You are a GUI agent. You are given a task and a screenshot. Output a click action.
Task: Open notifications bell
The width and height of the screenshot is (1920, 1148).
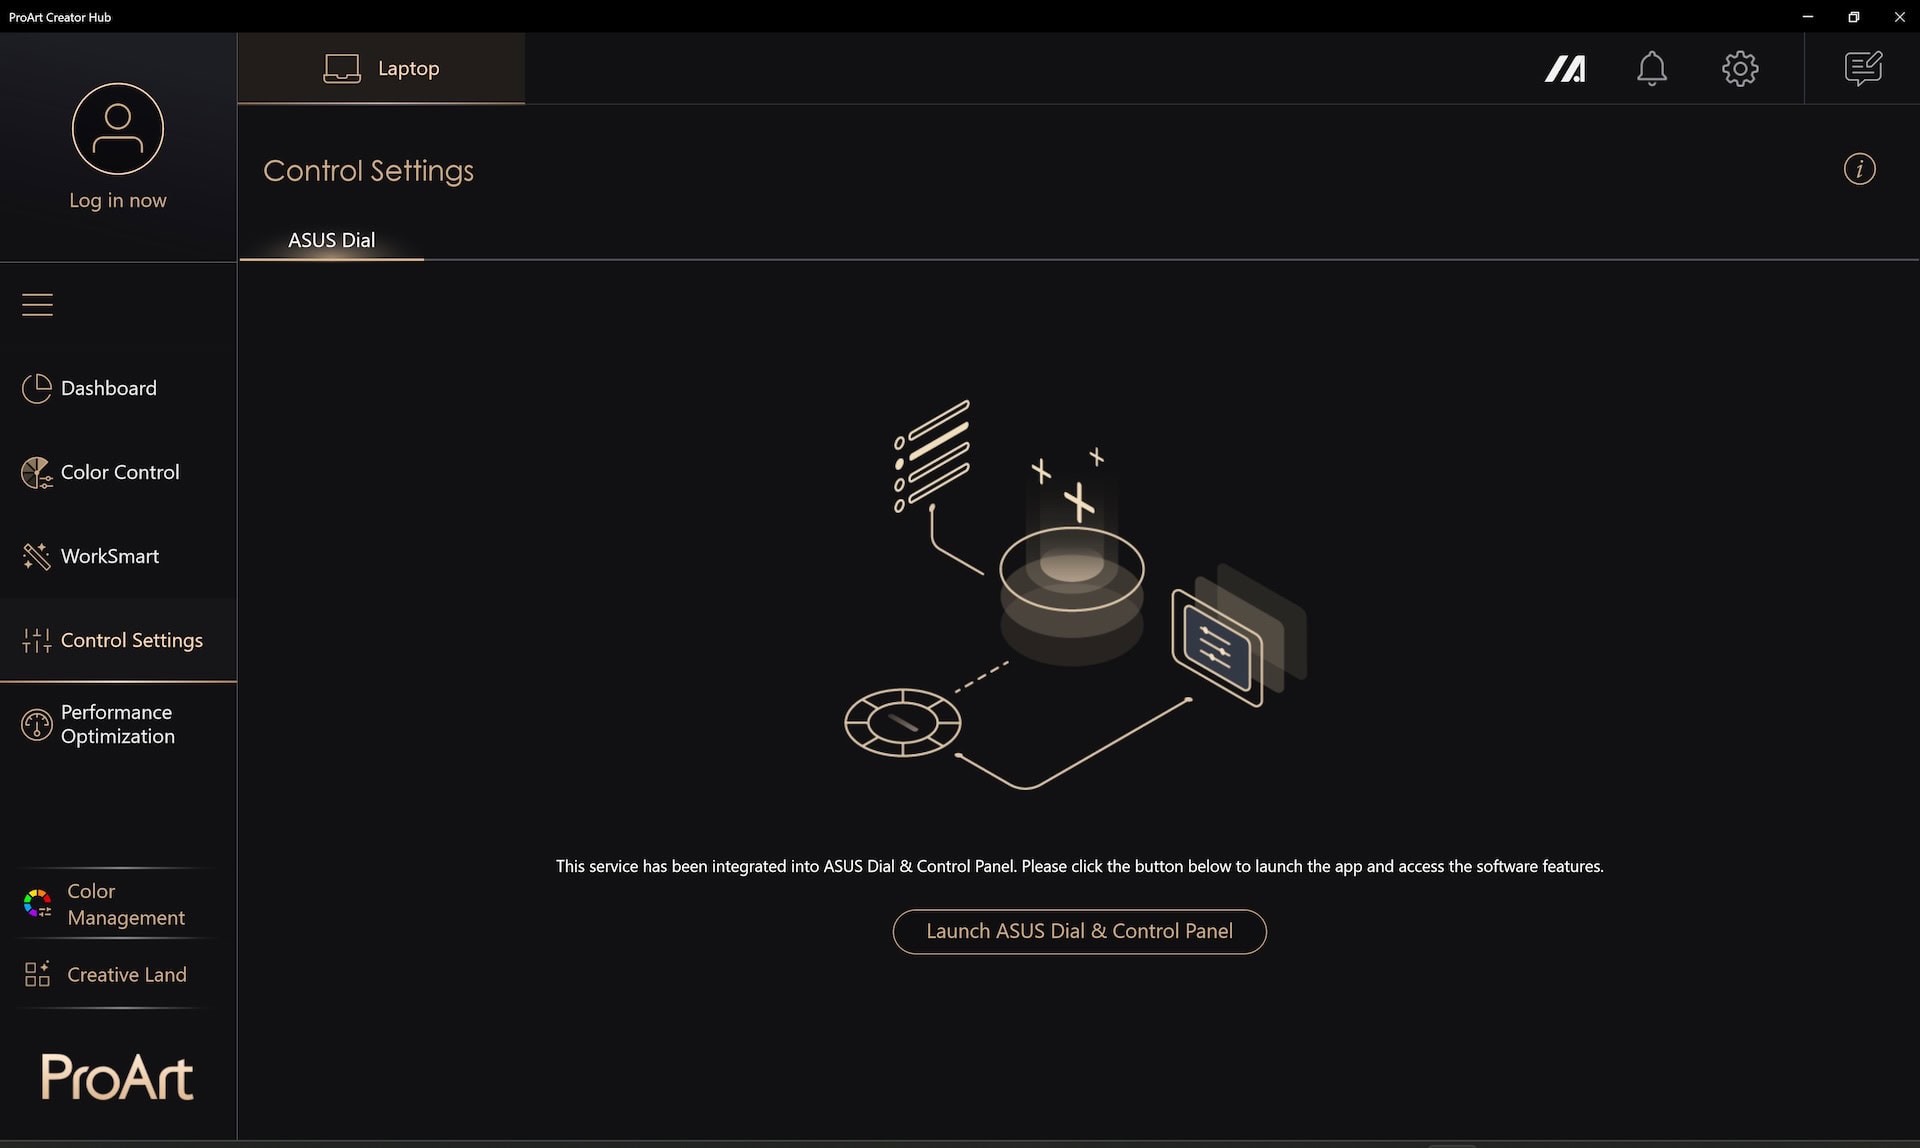[x=1652, y=69]
